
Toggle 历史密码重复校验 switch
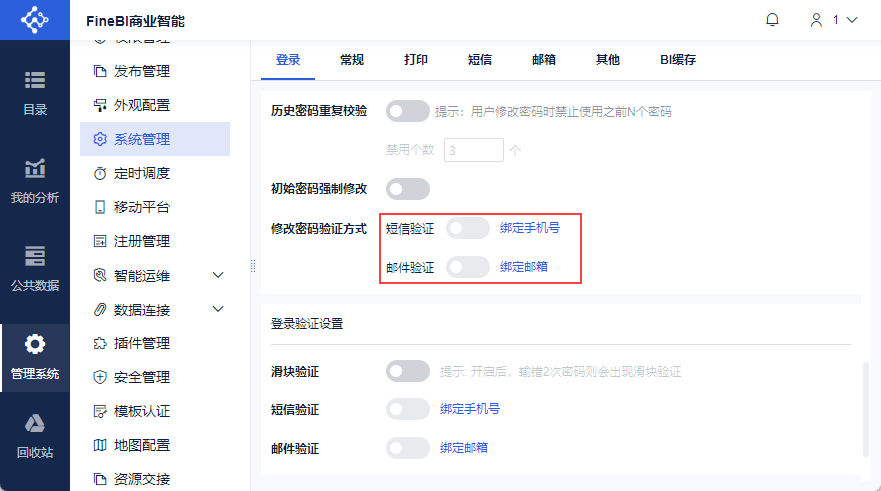(407, 111)
